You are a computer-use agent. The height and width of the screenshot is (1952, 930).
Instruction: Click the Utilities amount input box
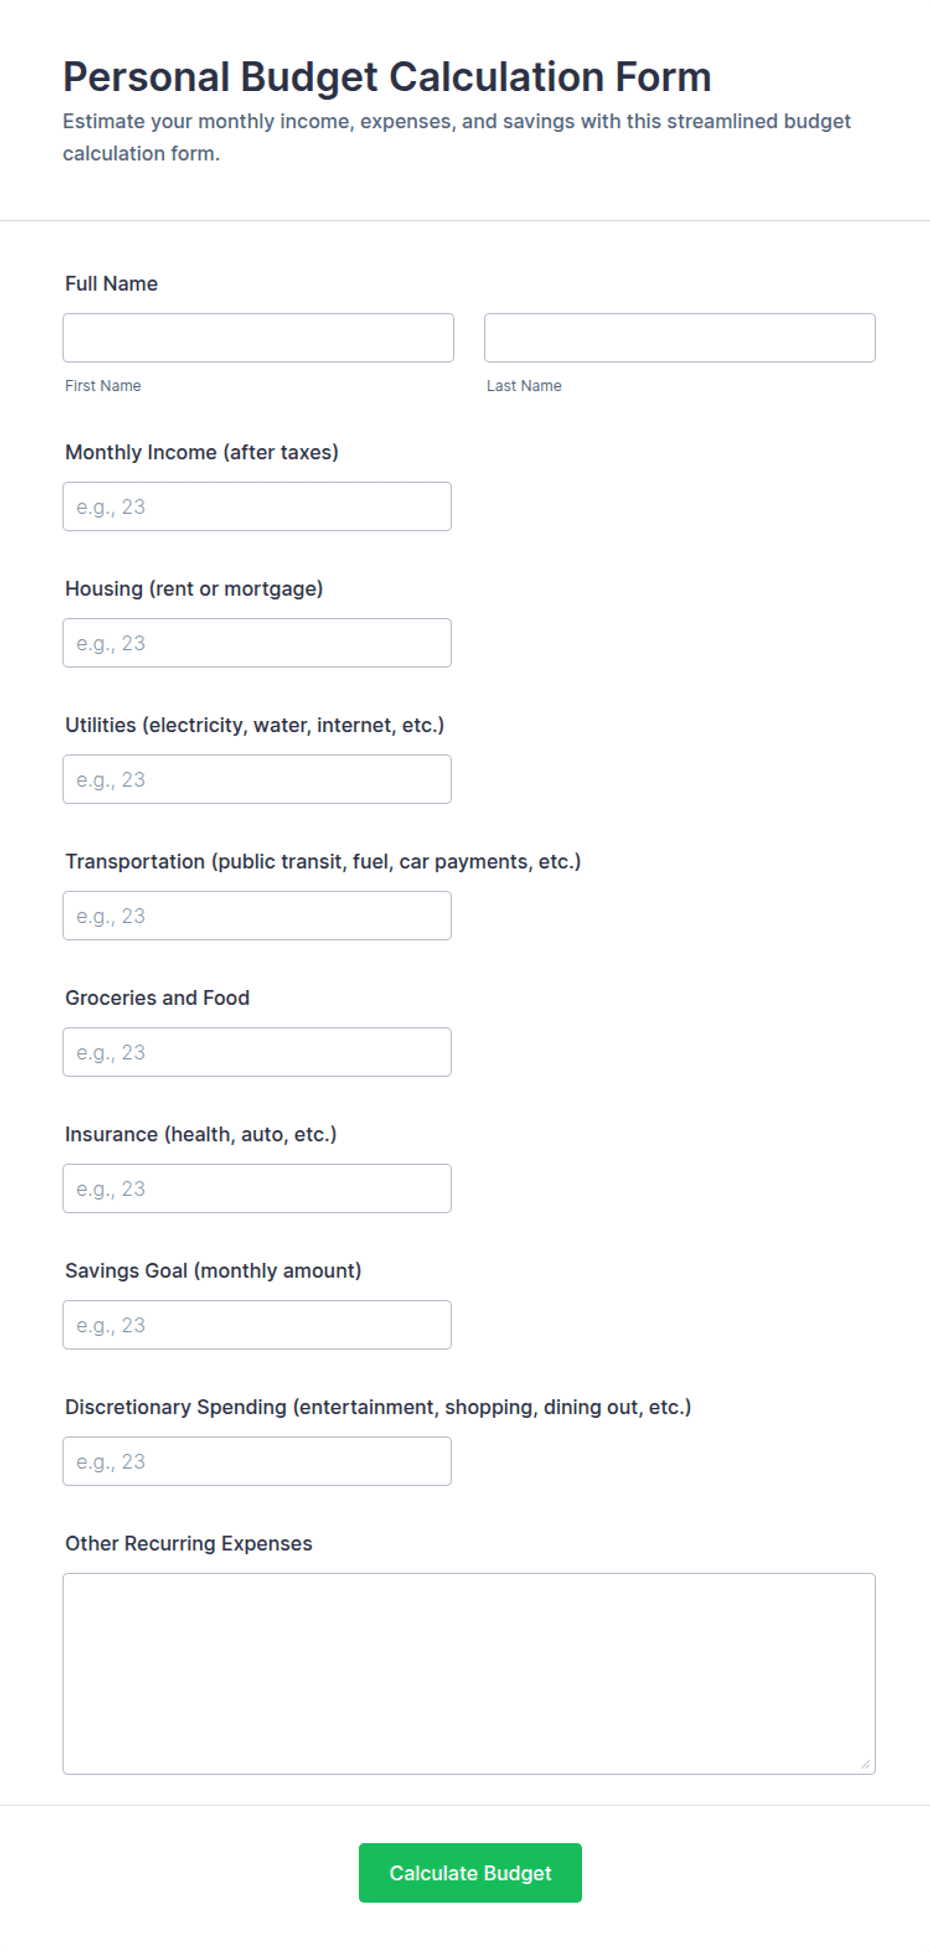coord(257,779)
